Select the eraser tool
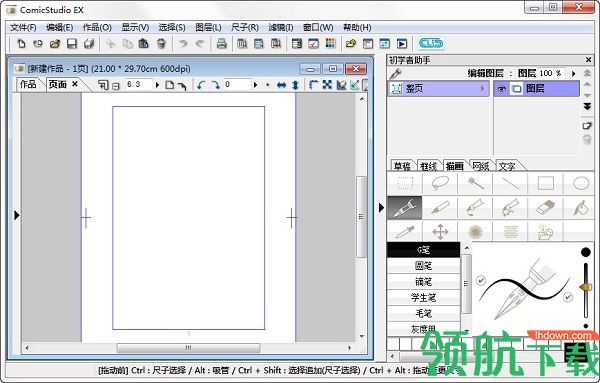The height and width of the screenshot is (383, 600). point(546,208)
